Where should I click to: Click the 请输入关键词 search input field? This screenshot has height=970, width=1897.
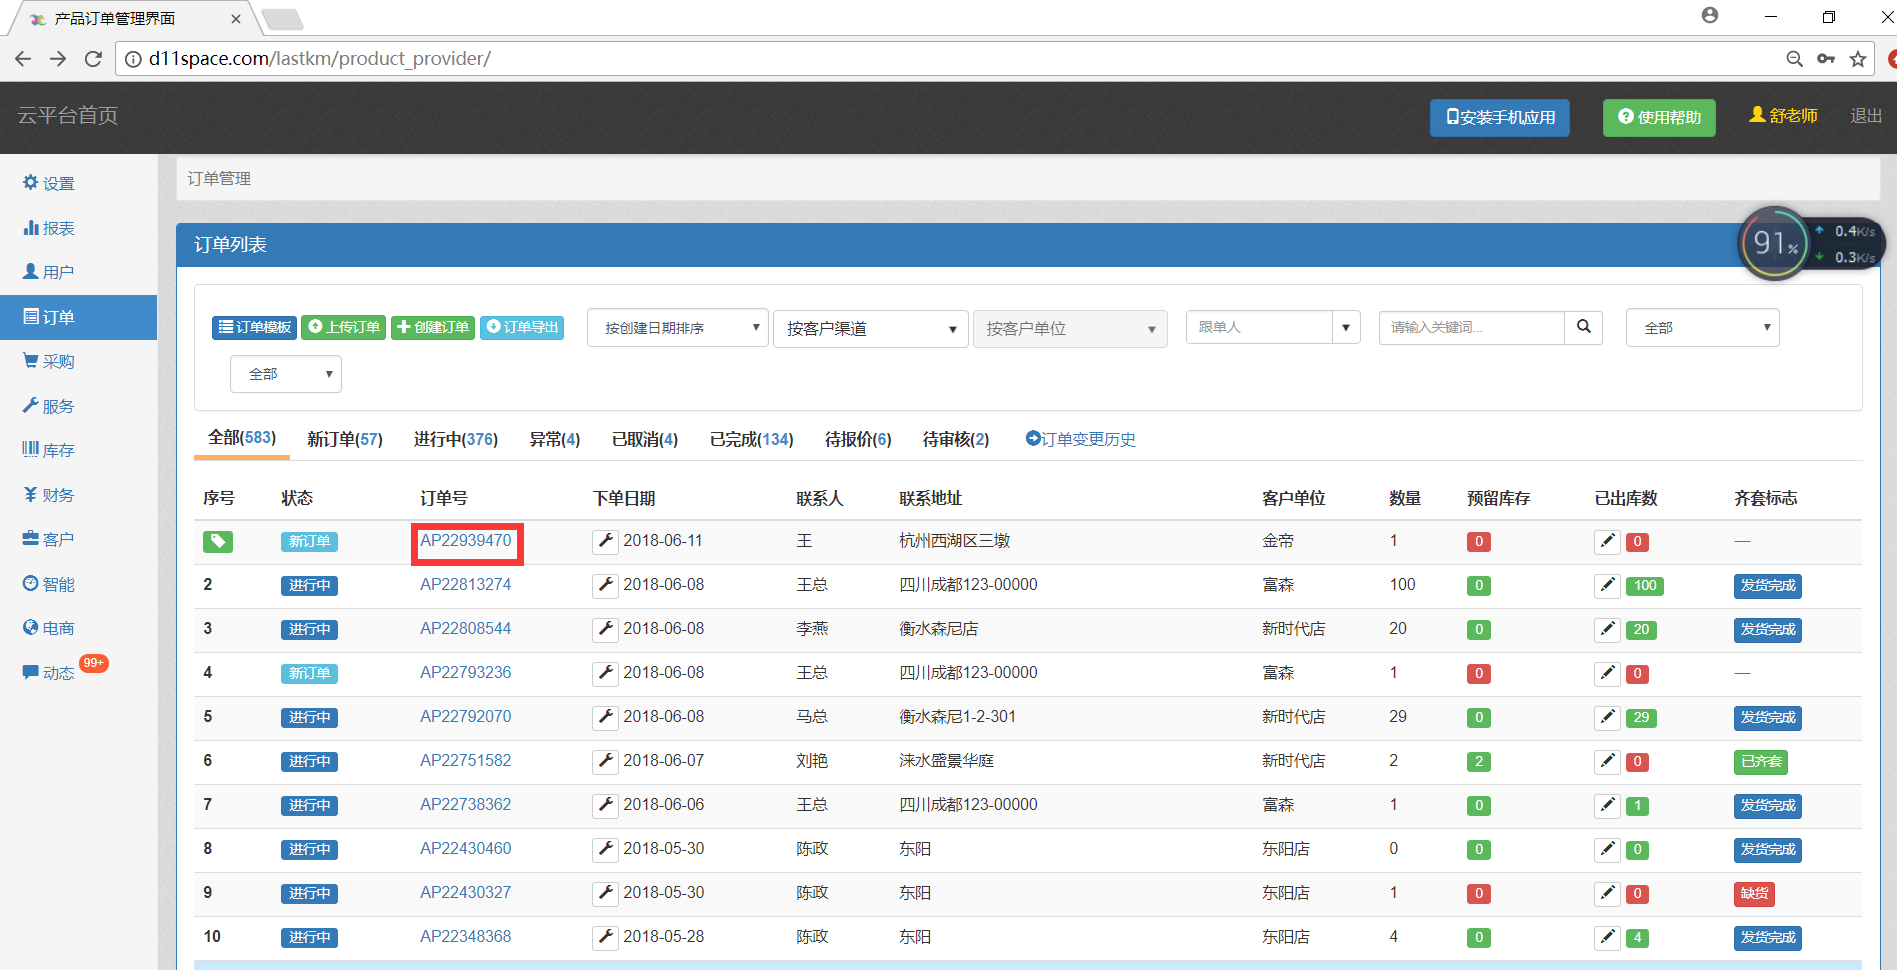[x=1471, y=327]
